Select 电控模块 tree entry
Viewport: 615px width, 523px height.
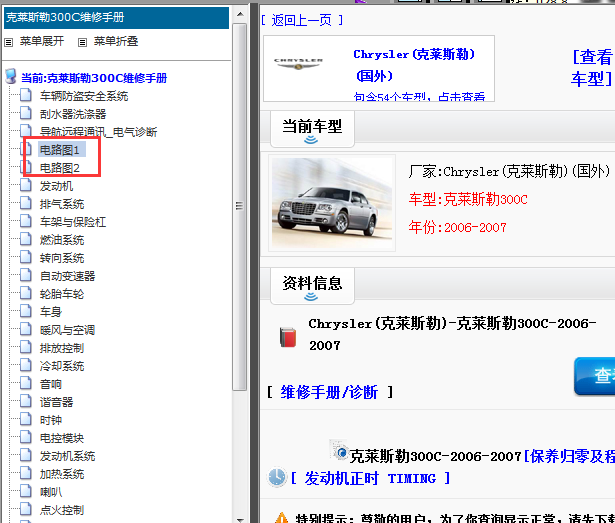point(62,438)
